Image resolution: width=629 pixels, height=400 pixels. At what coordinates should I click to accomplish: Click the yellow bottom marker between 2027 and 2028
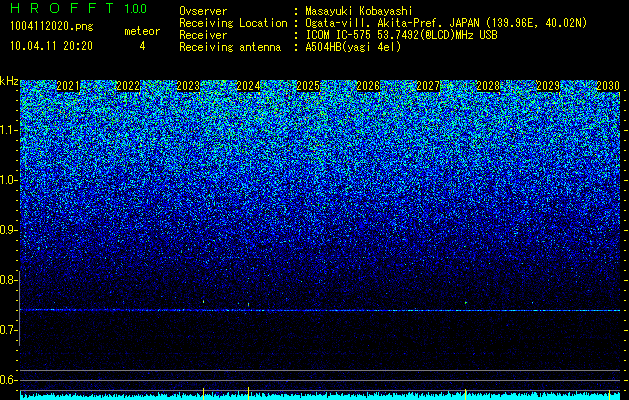coord(465,394)
